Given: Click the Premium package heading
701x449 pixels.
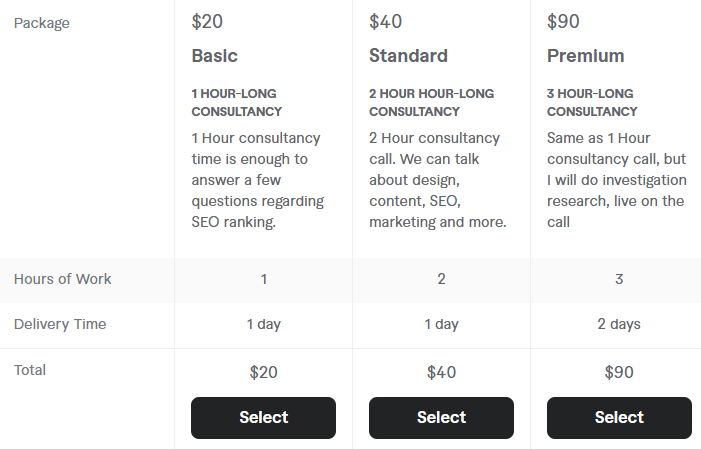Looking at the screenshot, I should pyautogui.click(x=586, y=56).
